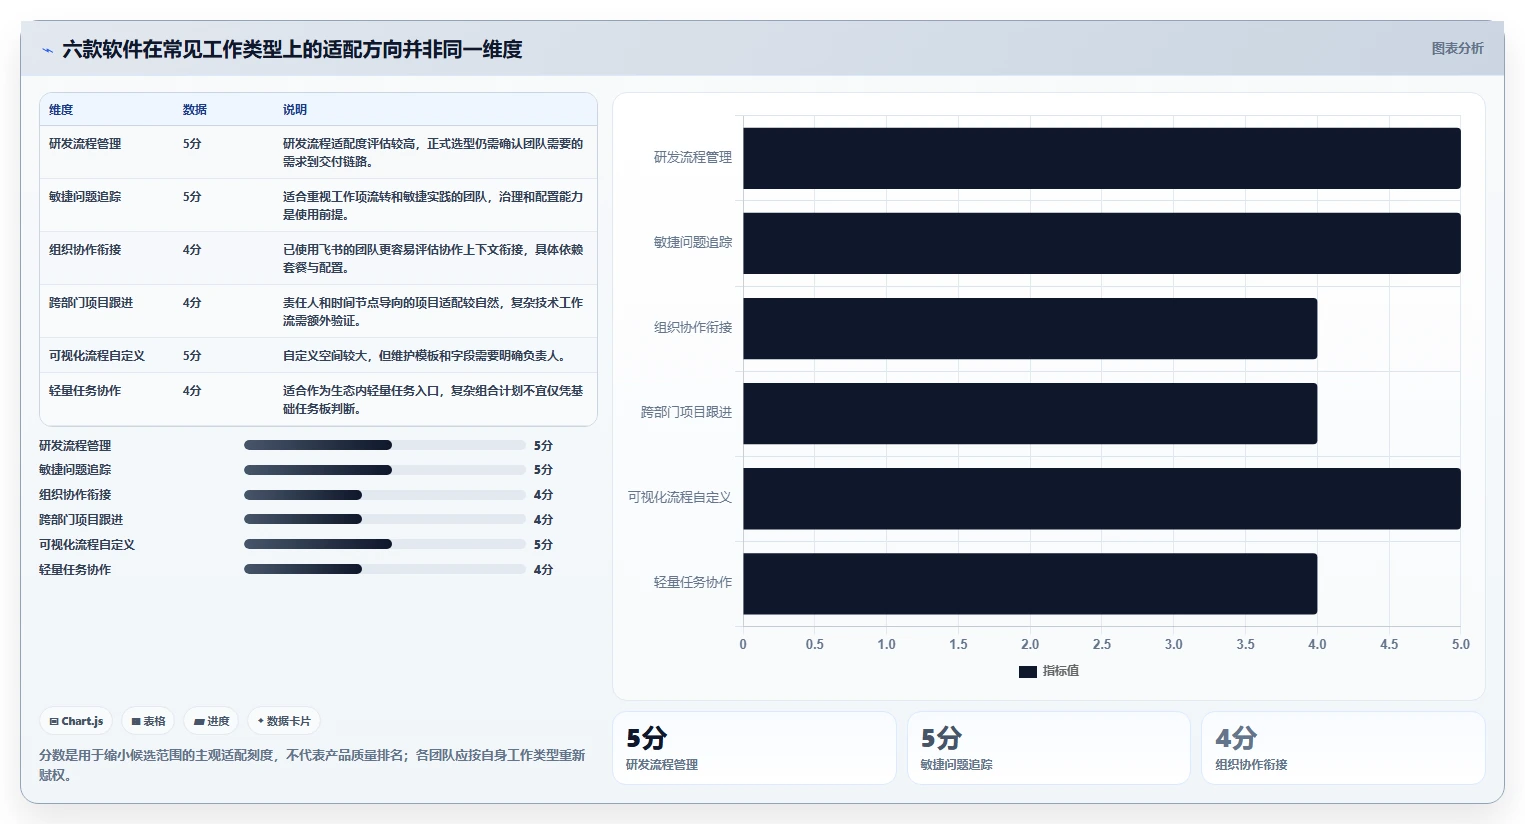Click the 跨部门项目跟进 chart axis label
This screenshot has height=824, width=1525.
pyautogui.click(x=686, y=413)
